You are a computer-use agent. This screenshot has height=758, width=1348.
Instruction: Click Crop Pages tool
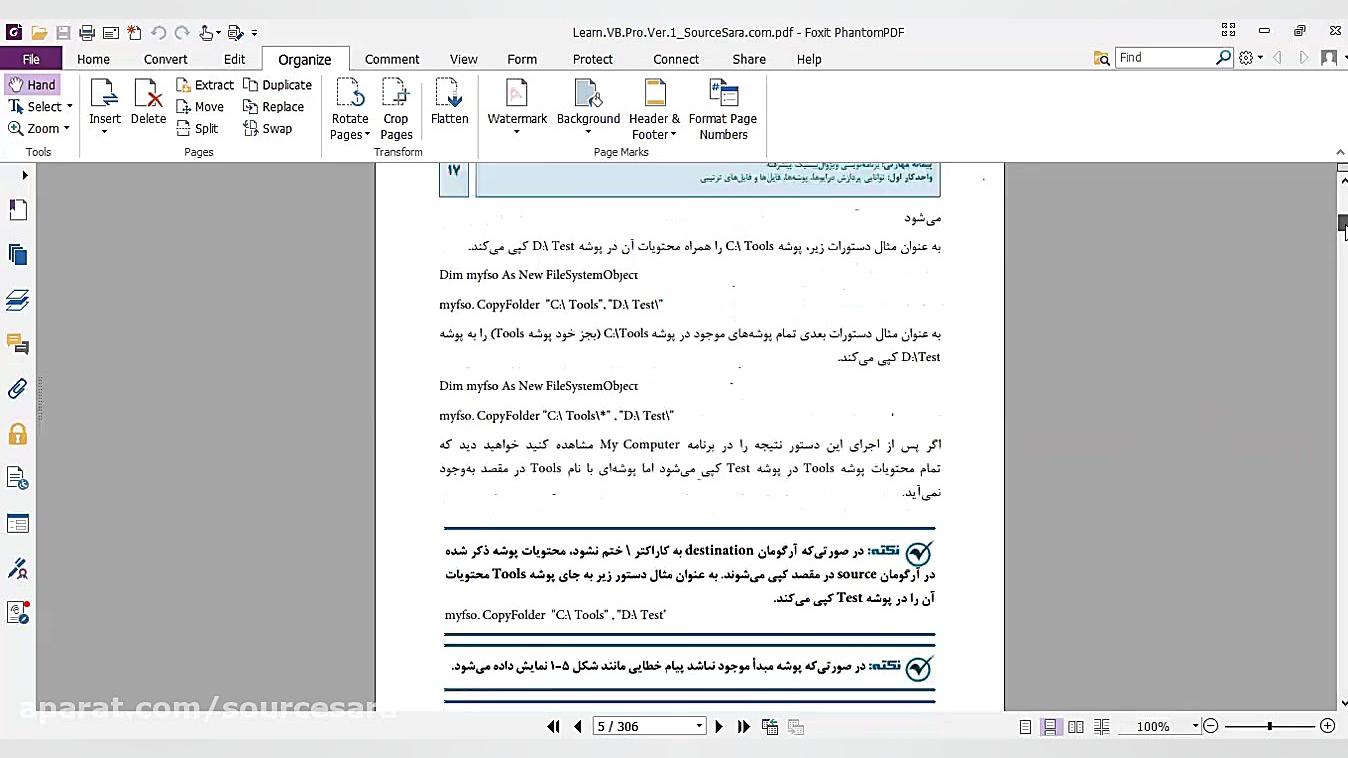(x=396, y=109)
